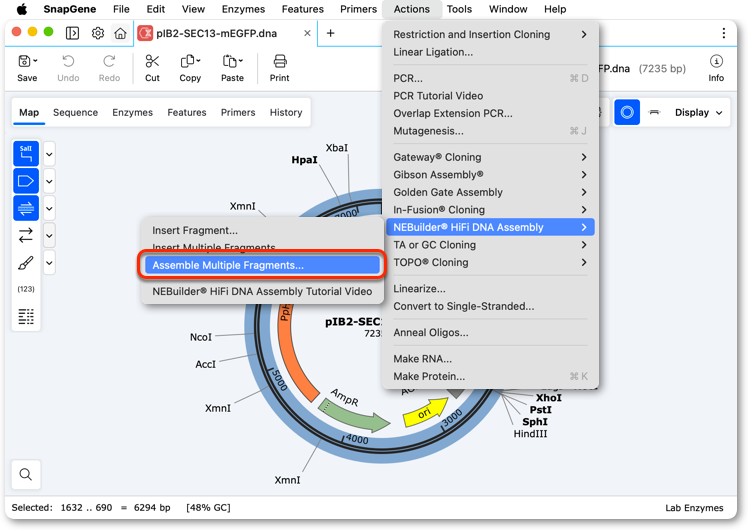Viewport: 748px width, 530px height.
Task: Select the feature color brush icon
Action: coord(26,262)
